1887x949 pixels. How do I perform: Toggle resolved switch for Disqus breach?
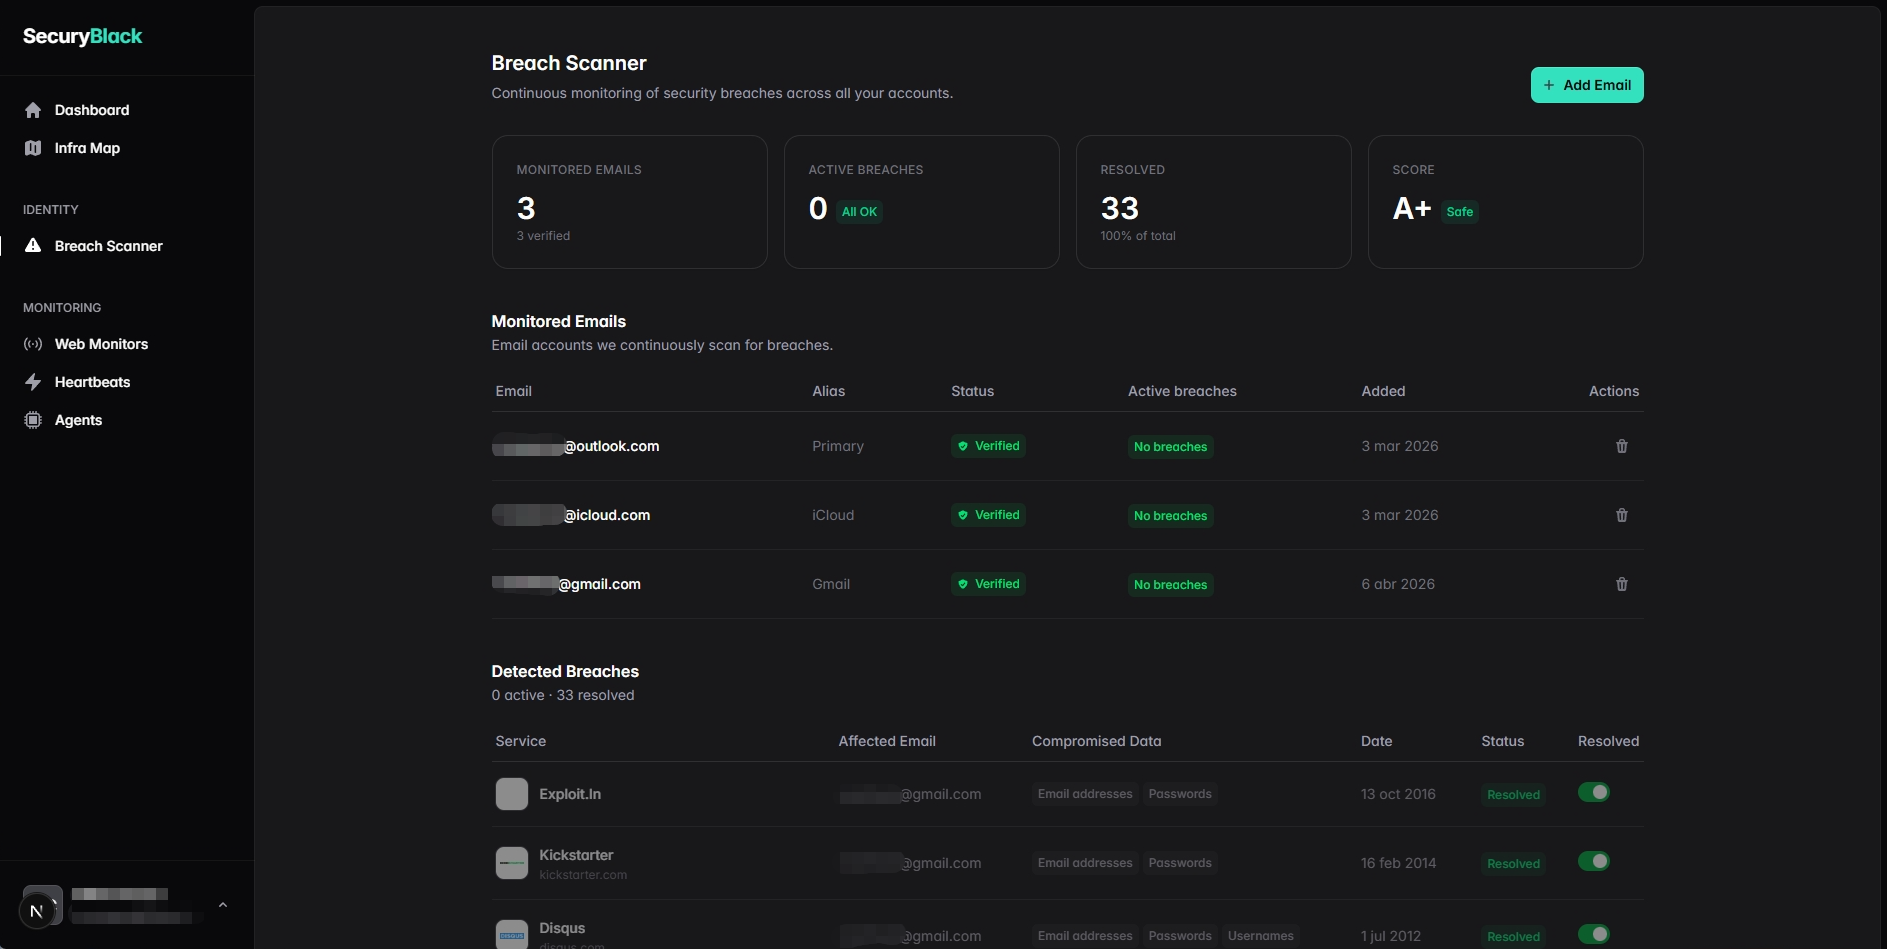click(x=1593, y=934)
